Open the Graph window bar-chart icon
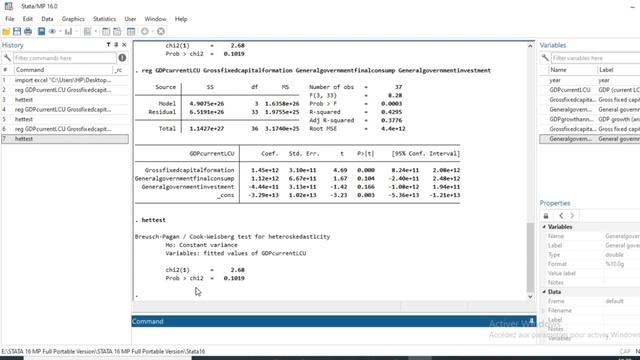The height and width of the screenshot is (360, 640). point(68,31)
